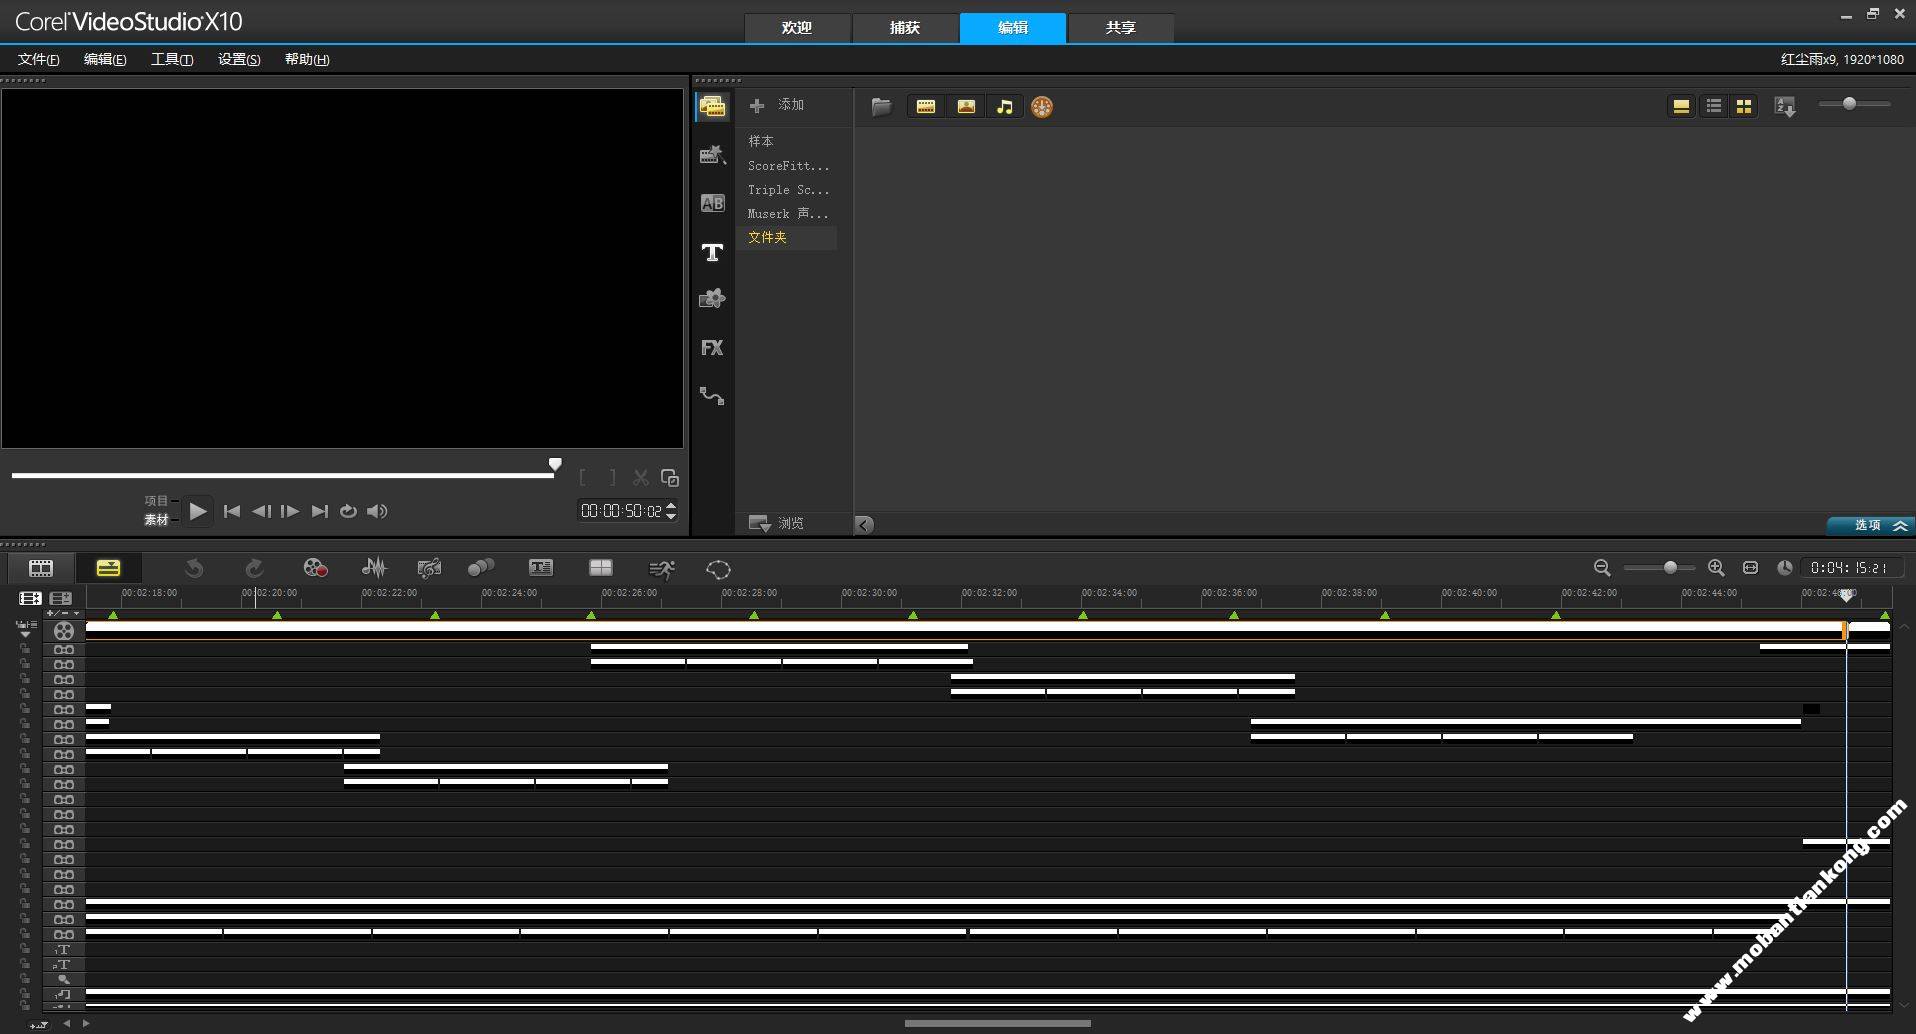Viewport: 1916px width, 1034px height.
Task: Collapse the library navigation panel arrow
Action: 864,525
